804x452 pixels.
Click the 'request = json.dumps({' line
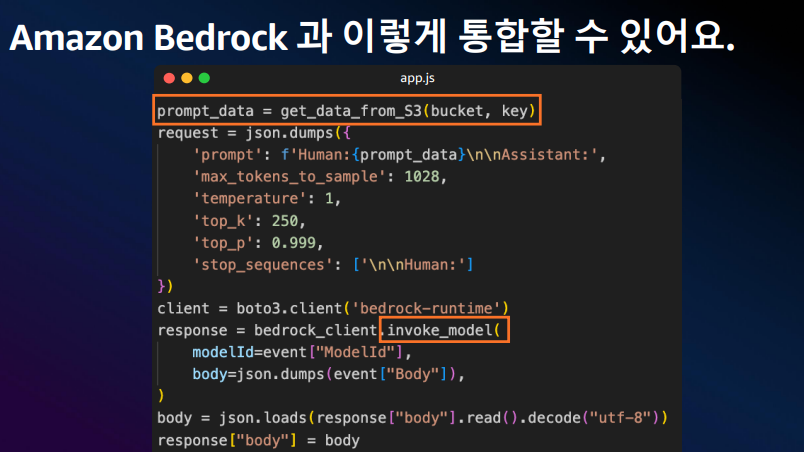click(254, 133)
